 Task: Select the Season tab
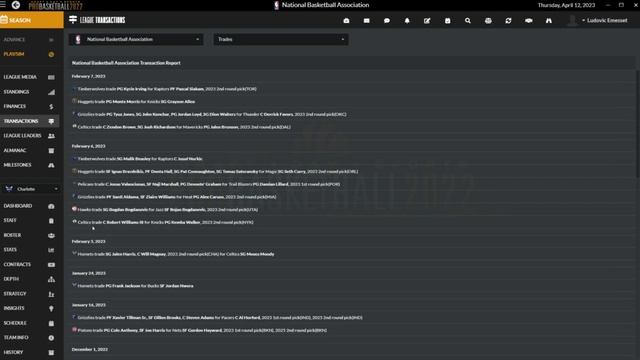32,20
